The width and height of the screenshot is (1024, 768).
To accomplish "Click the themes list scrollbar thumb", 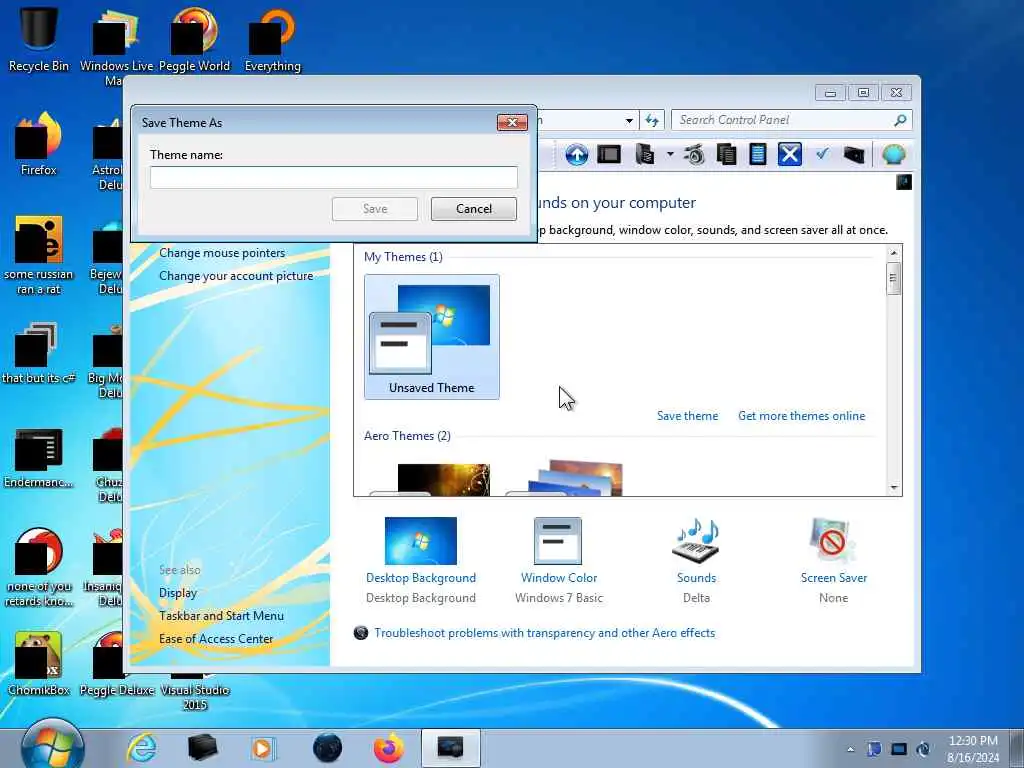I will 893,278.
